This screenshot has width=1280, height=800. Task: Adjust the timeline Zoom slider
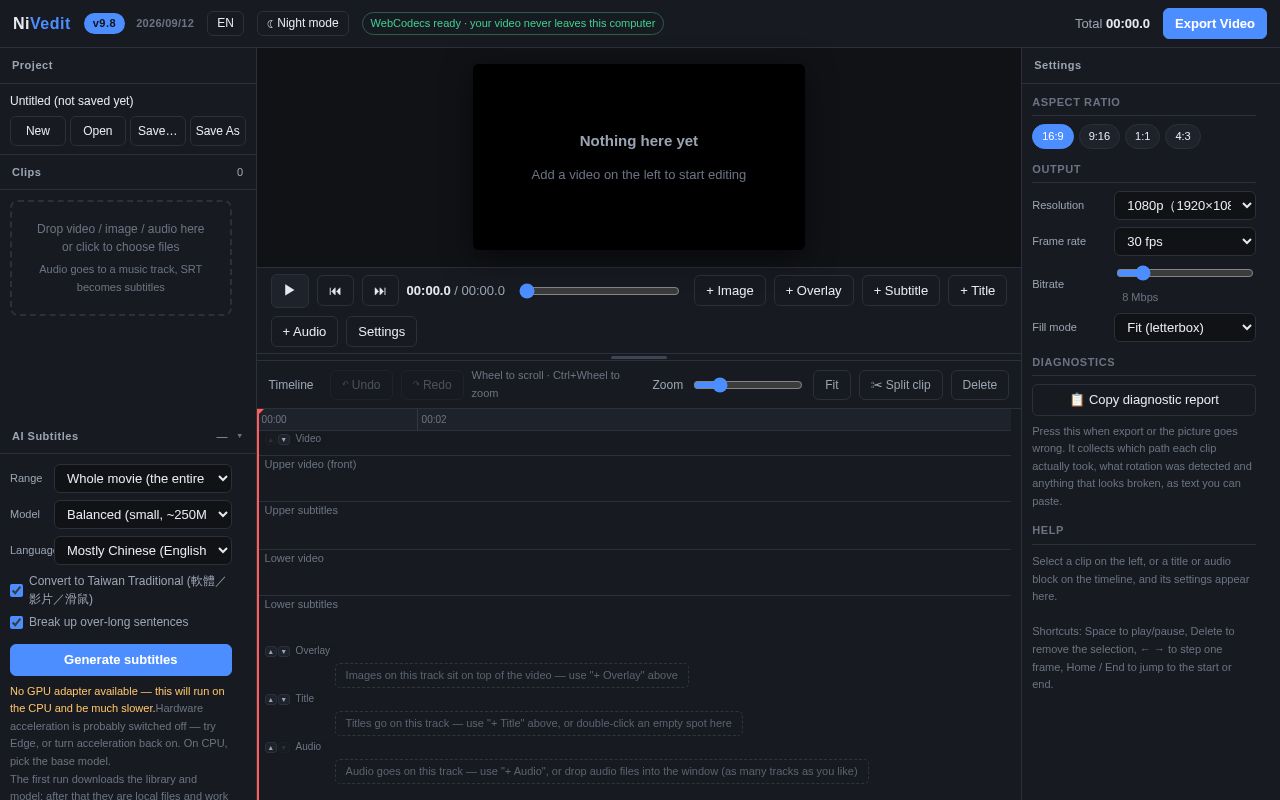pos(748,385)
